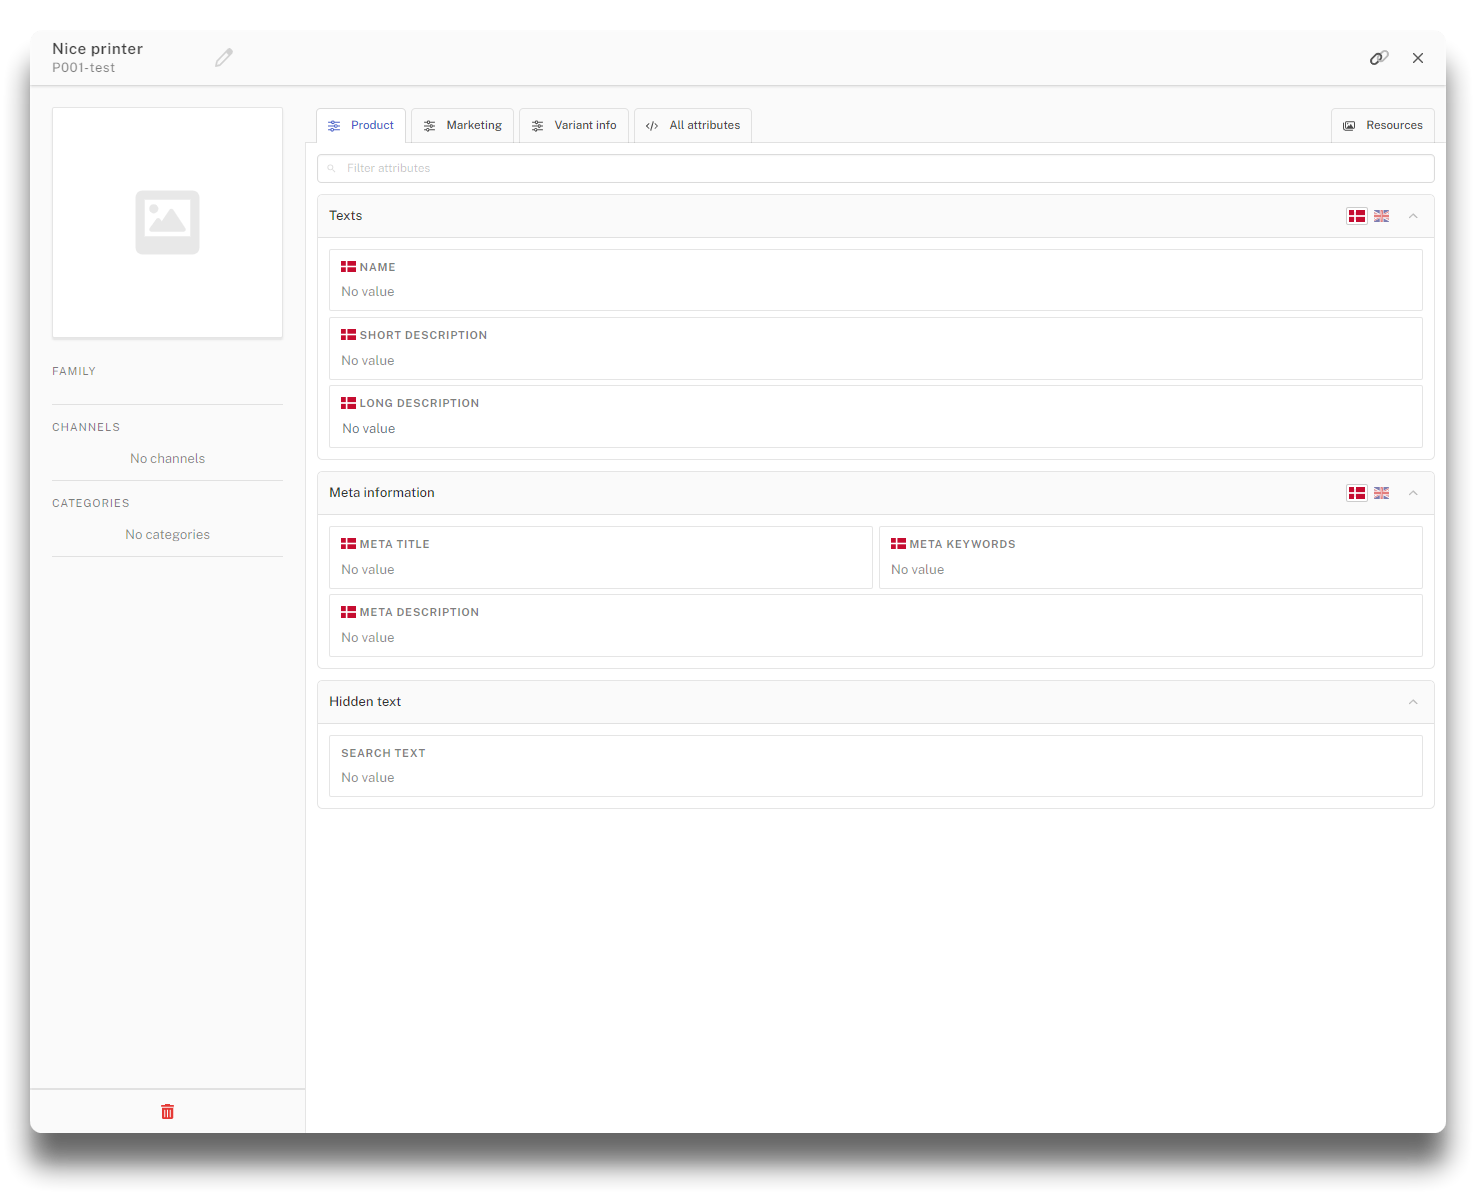Click the copy link chain icon
Viewport: 1476px width, 1195px height.
point(1378,58)
